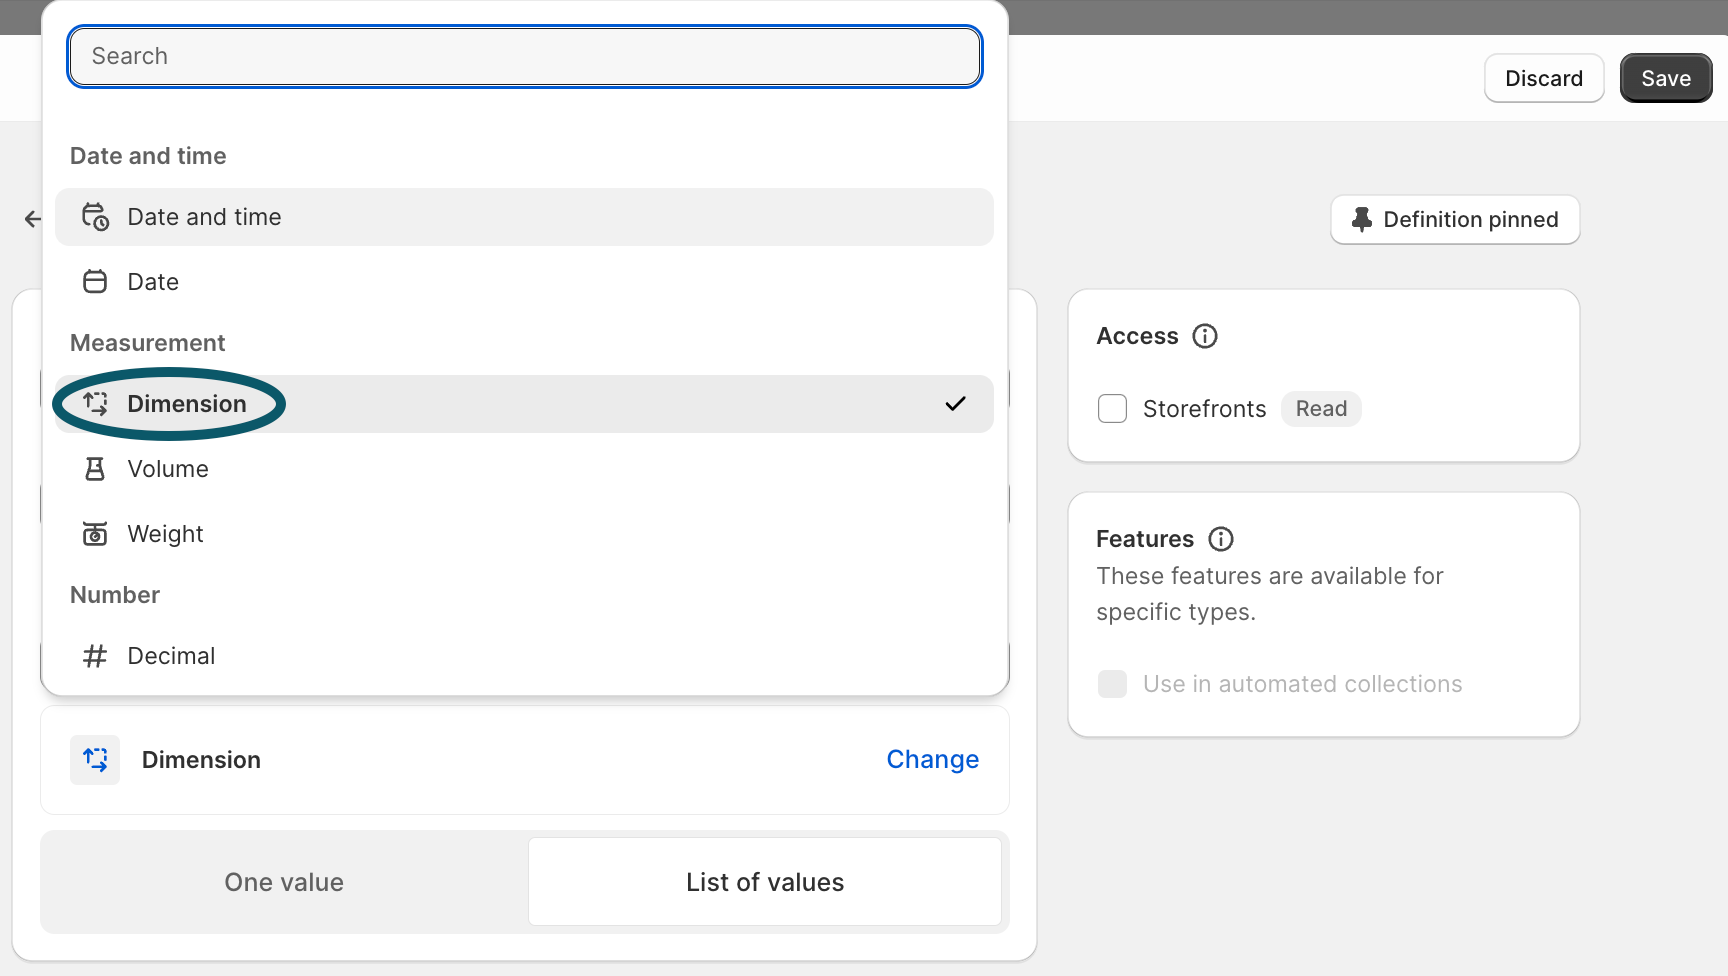Choose Dimension from the type list
The height and width of the screenshot is (976, 1728).
187,404
